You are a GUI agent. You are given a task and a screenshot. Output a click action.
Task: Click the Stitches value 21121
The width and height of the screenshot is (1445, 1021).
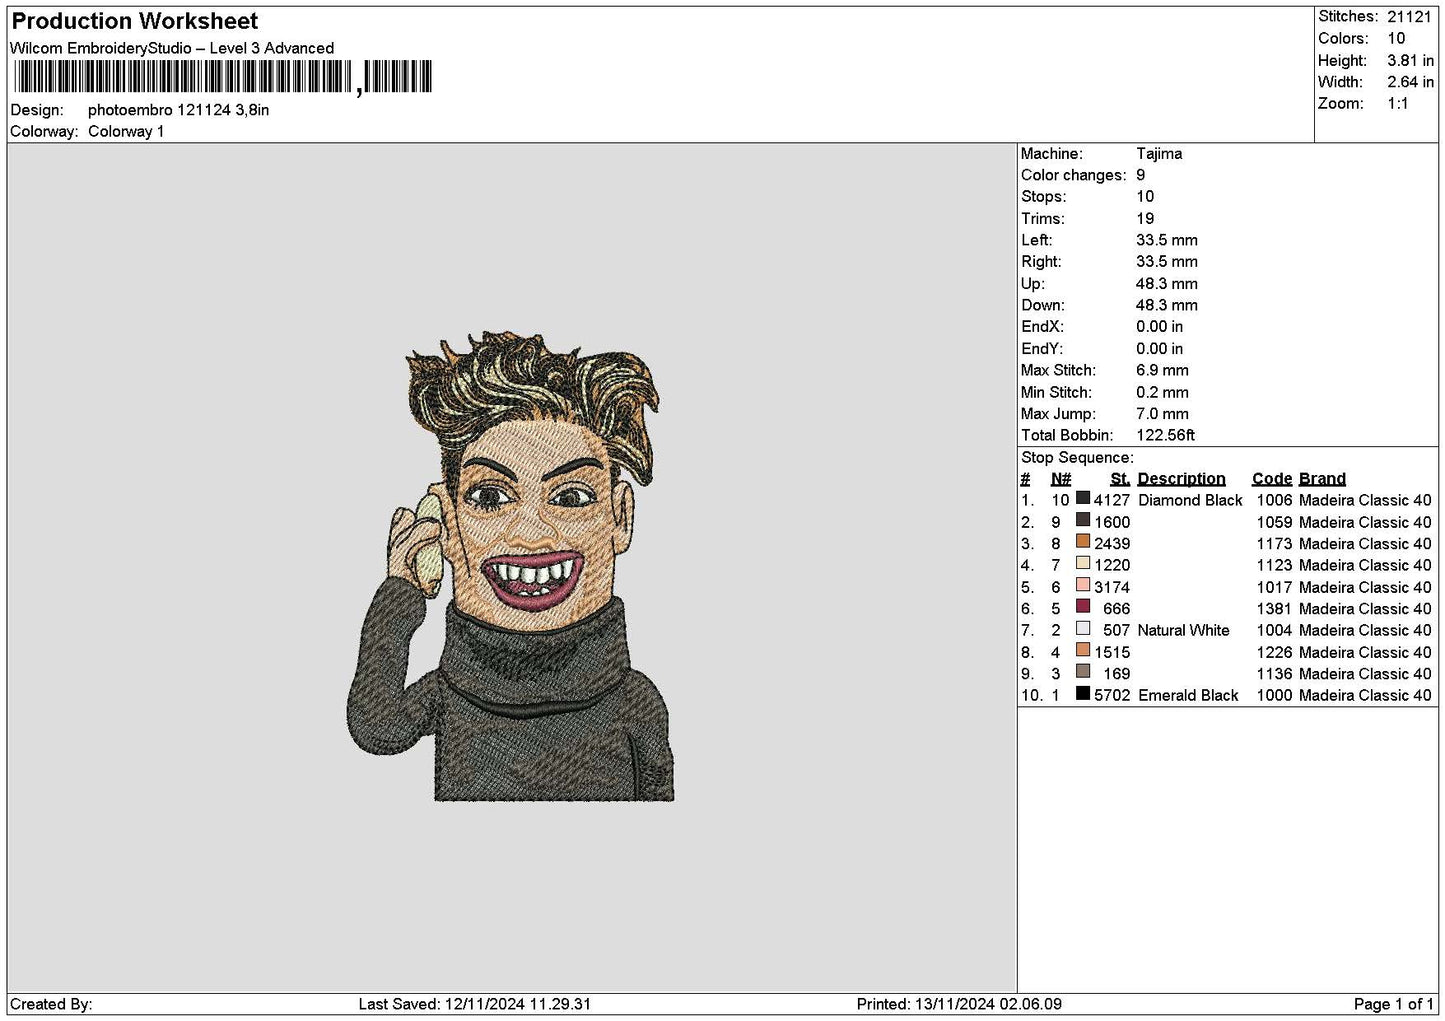[x=1409, y=17]
